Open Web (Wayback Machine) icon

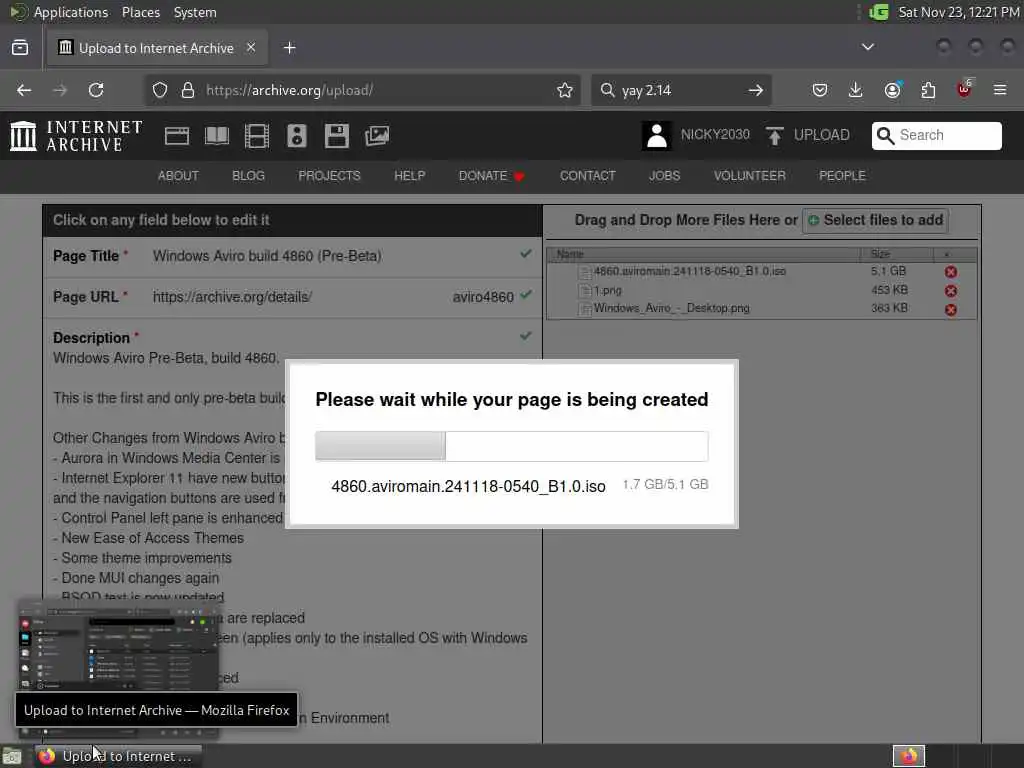(177, 136)
